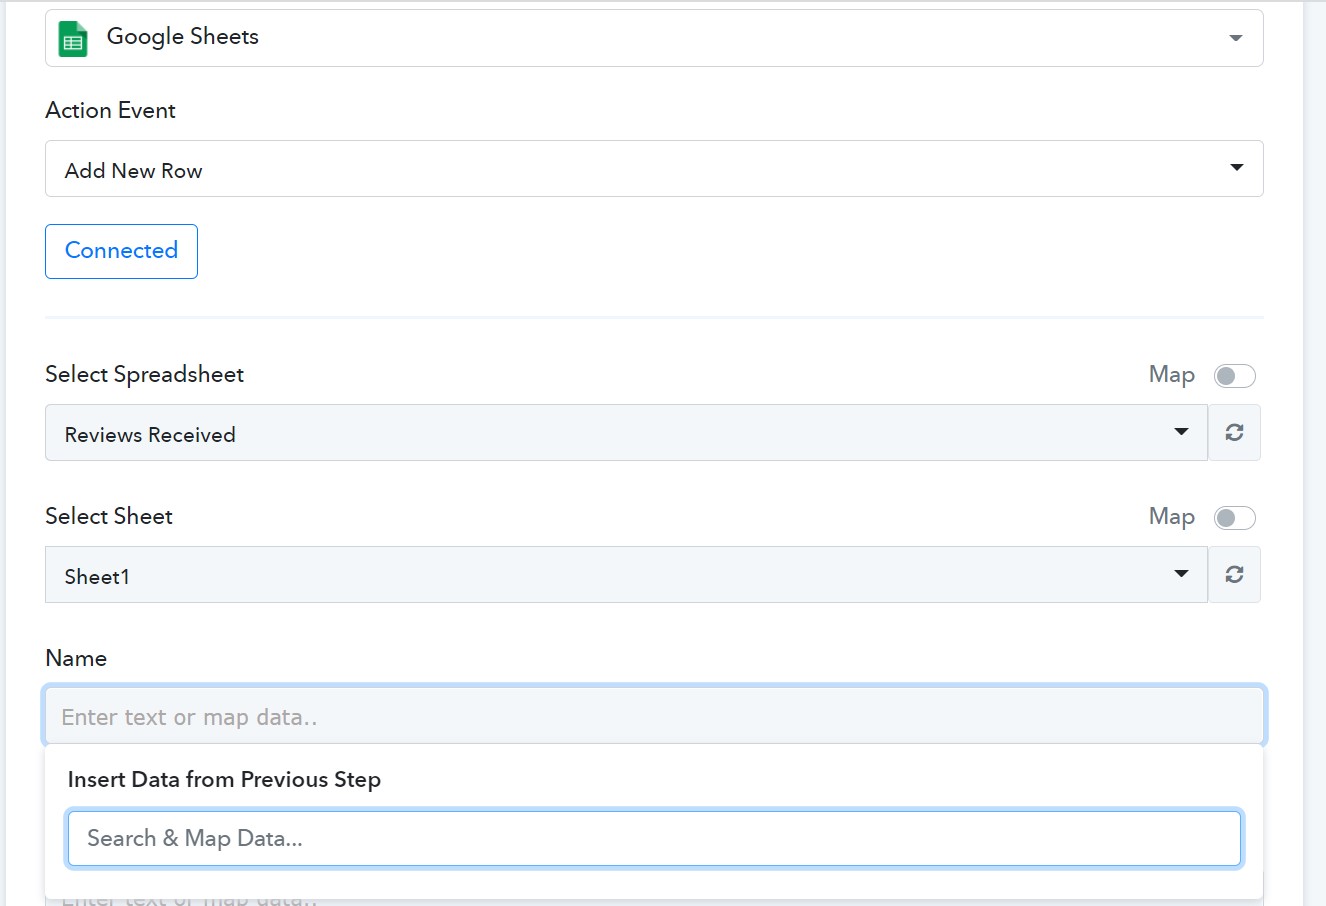Viewport: 1326px width, 906px height.
Task: Click the Map label beside Select Spreadsheet
Action: coord(1172,375)
